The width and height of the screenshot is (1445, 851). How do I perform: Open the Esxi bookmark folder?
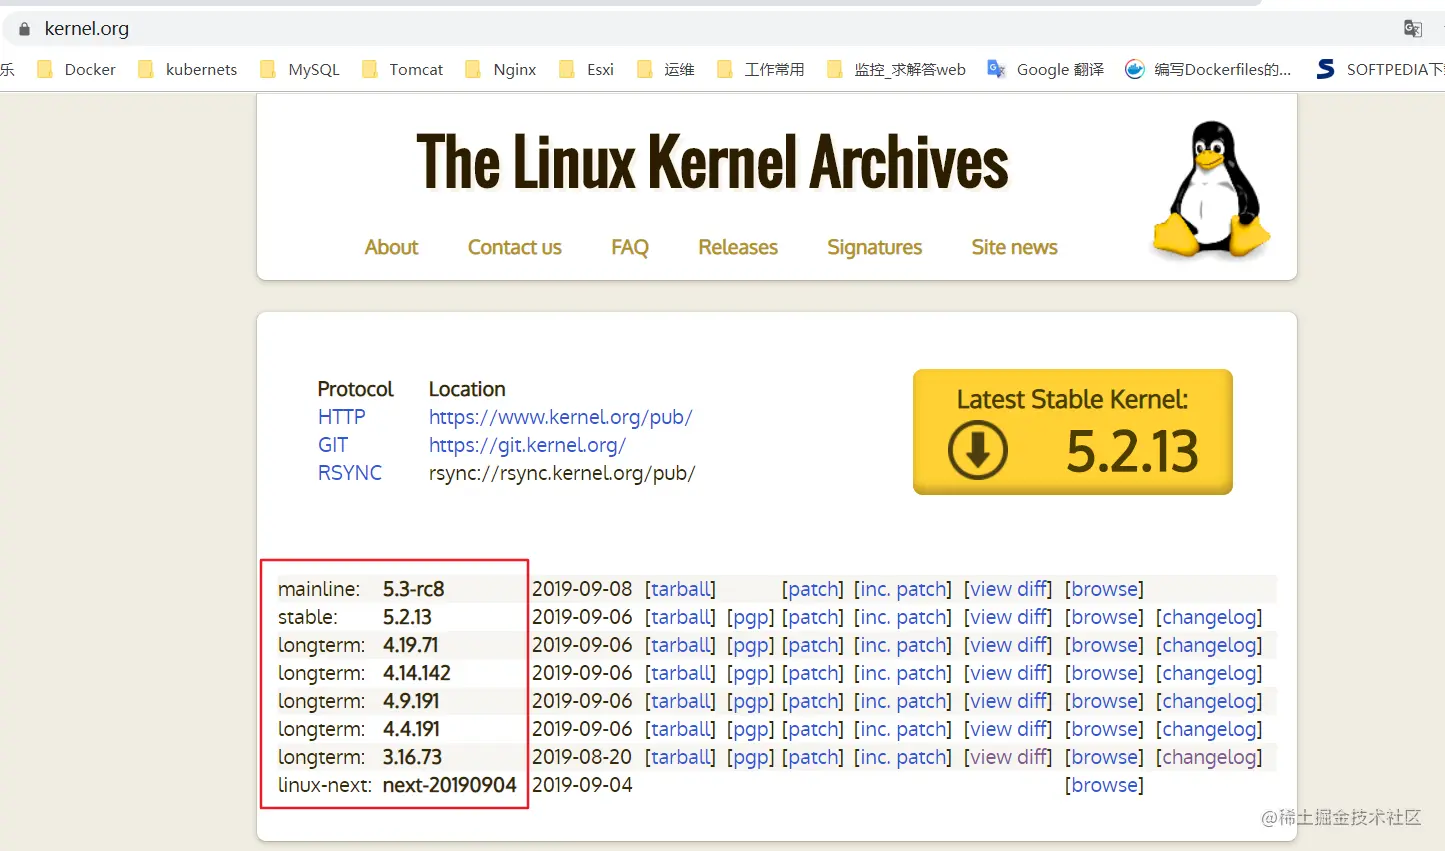coord(586,69)
